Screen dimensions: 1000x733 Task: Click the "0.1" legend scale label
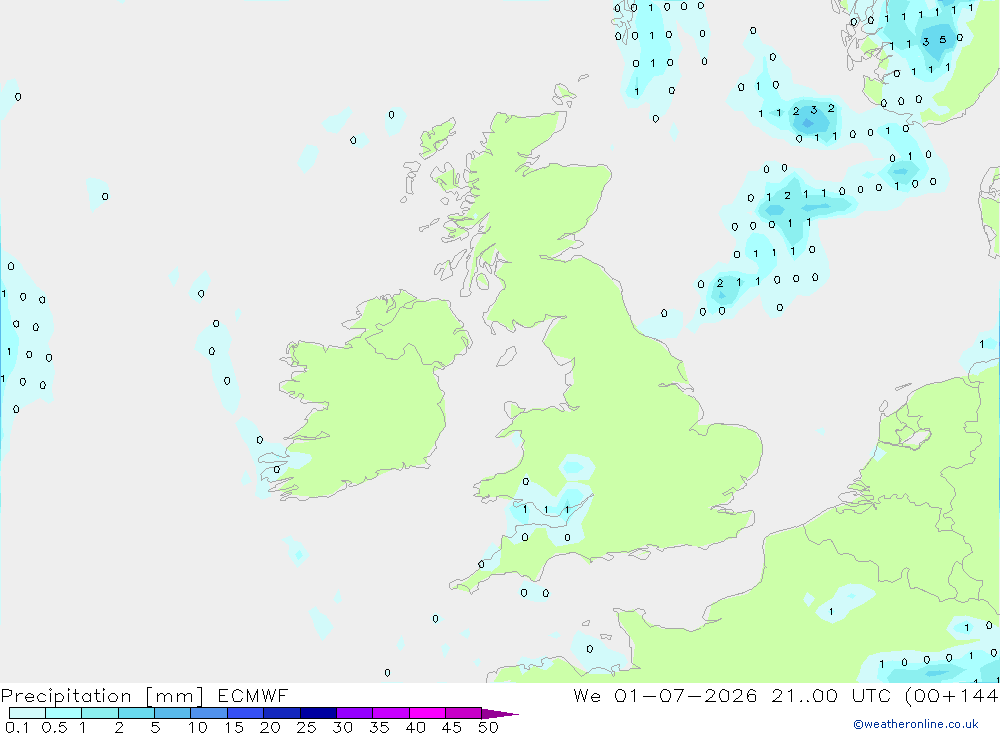(x=17, y=727)
